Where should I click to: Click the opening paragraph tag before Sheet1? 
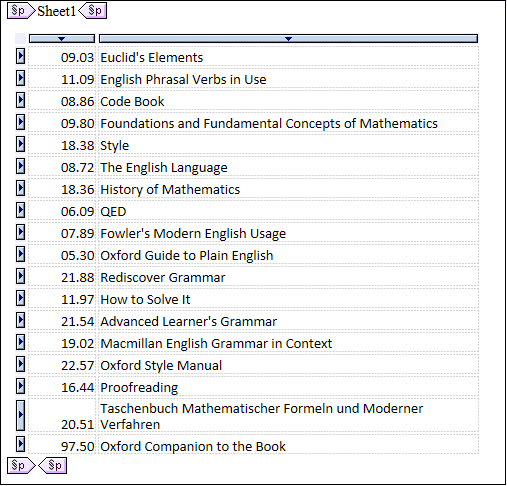pos(21,11)
